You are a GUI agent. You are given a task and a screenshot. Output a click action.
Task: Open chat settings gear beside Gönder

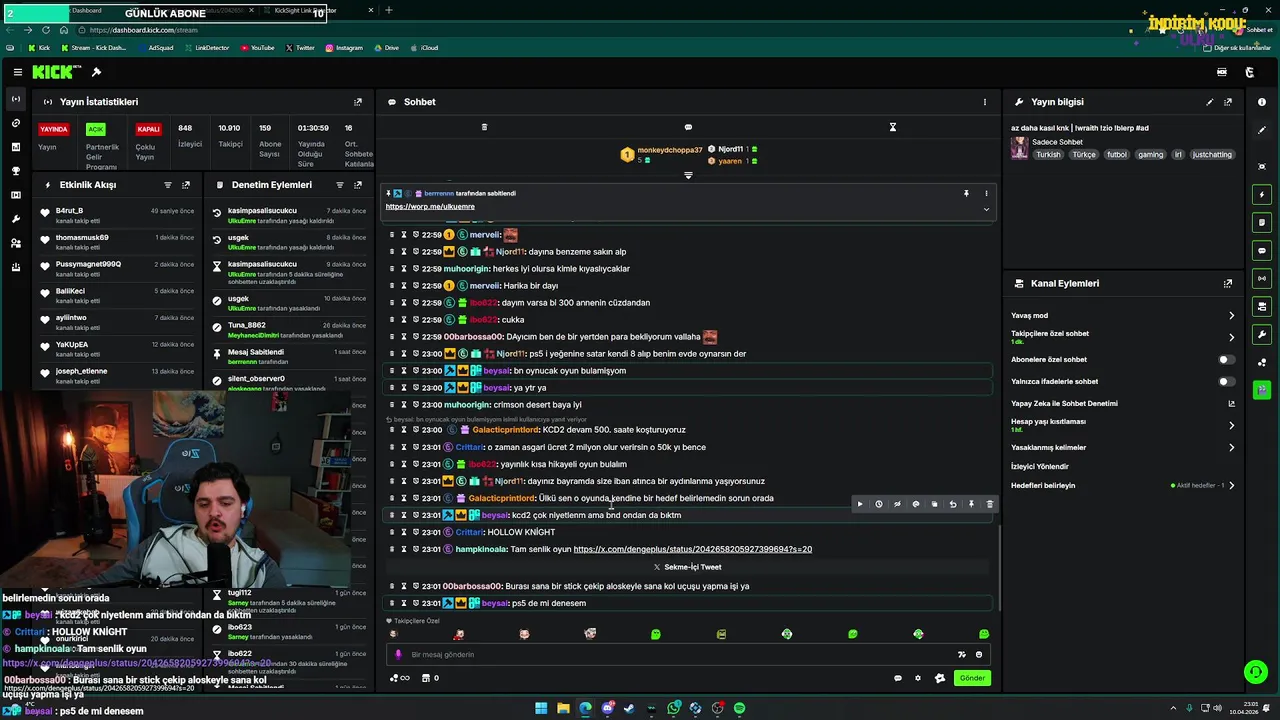coord(918,678)
